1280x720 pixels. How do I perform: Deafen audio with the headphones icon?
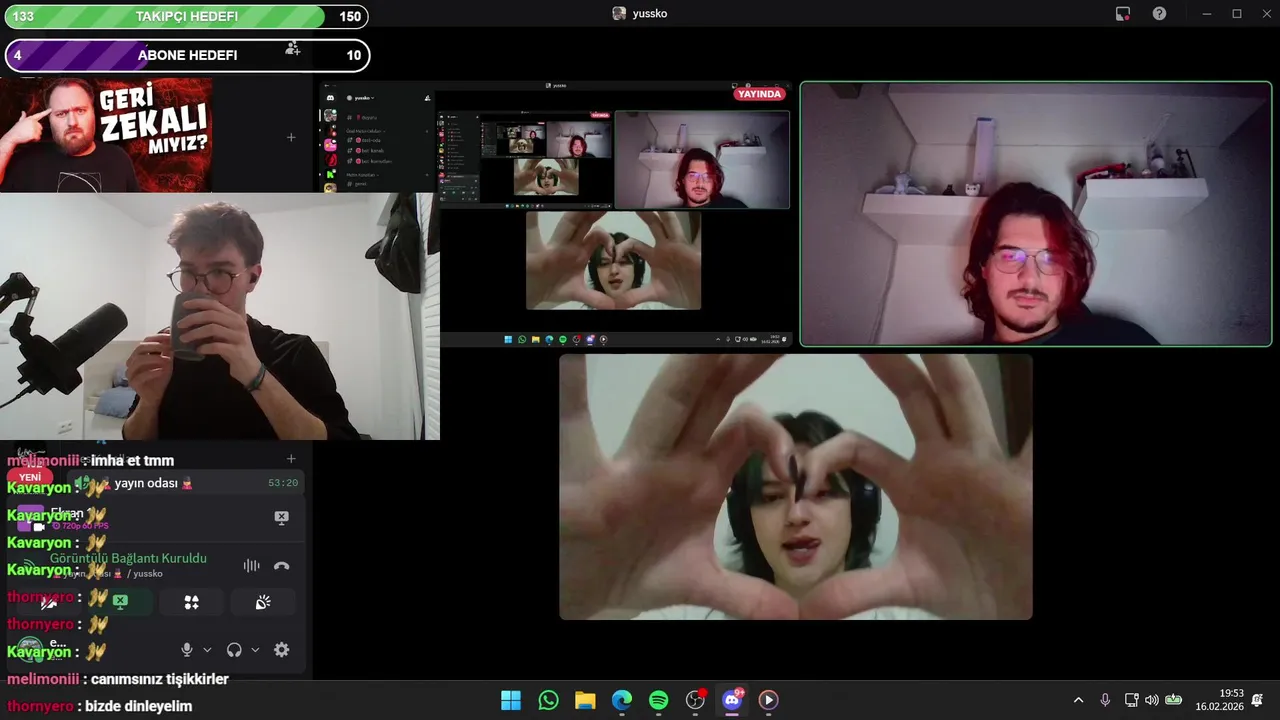234,650
